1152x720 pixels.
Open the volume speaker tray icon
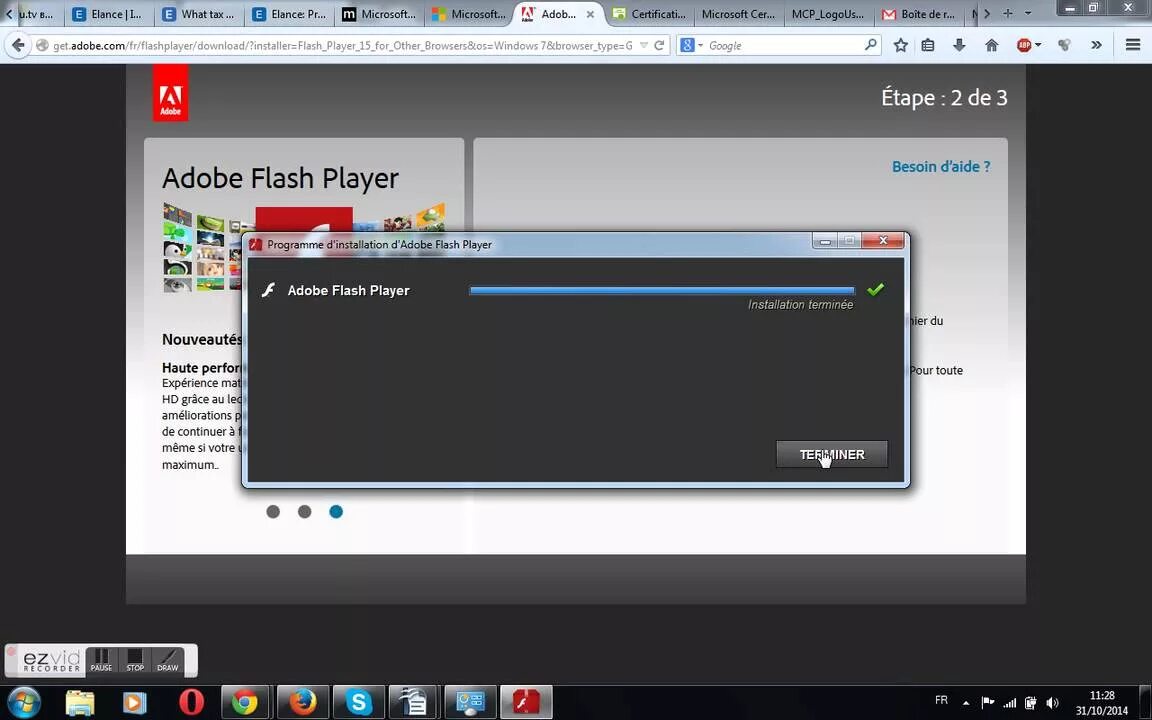pyautogui.click(x=1053, y=703)
